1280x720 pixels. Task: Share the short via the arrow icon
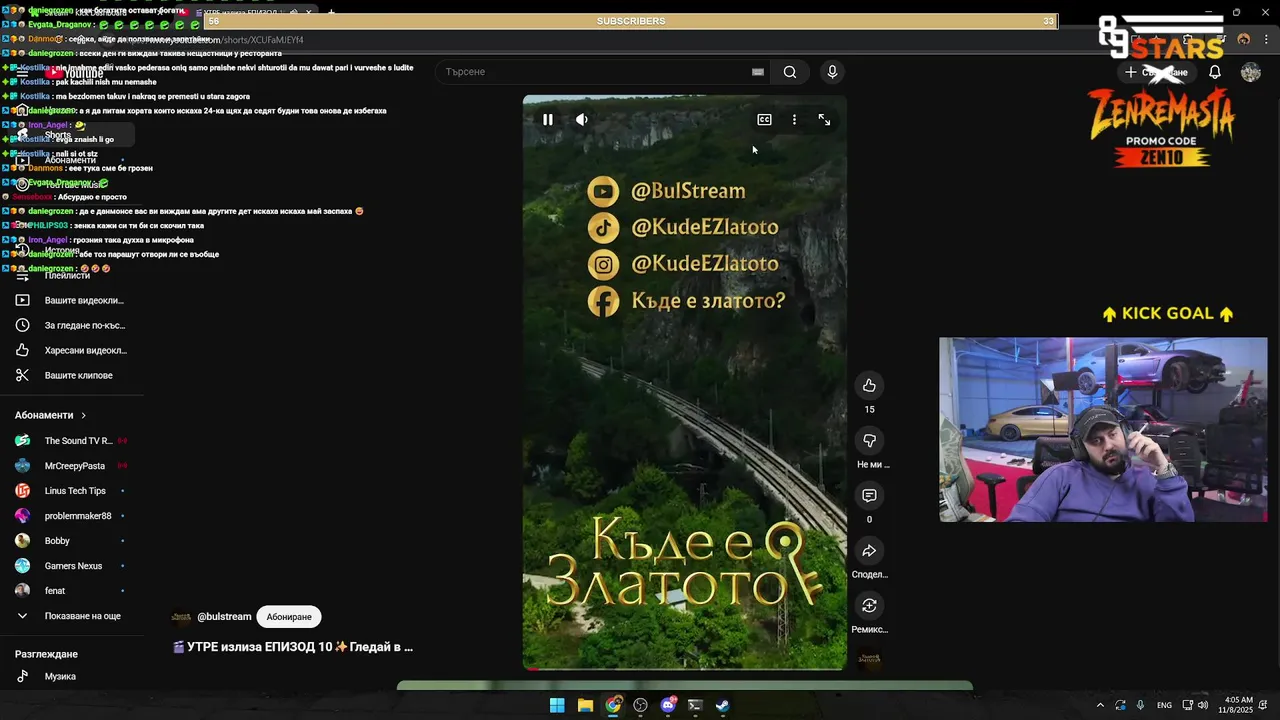point(869,551)
